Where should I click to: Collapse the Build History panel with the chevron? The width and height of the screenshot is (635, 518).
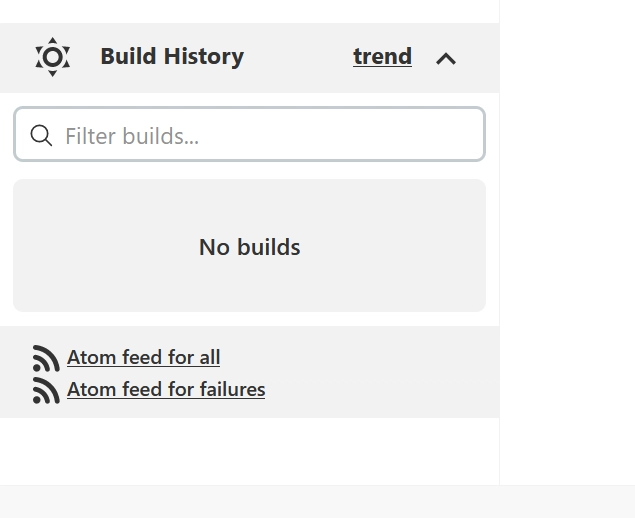tap(446, 58)
